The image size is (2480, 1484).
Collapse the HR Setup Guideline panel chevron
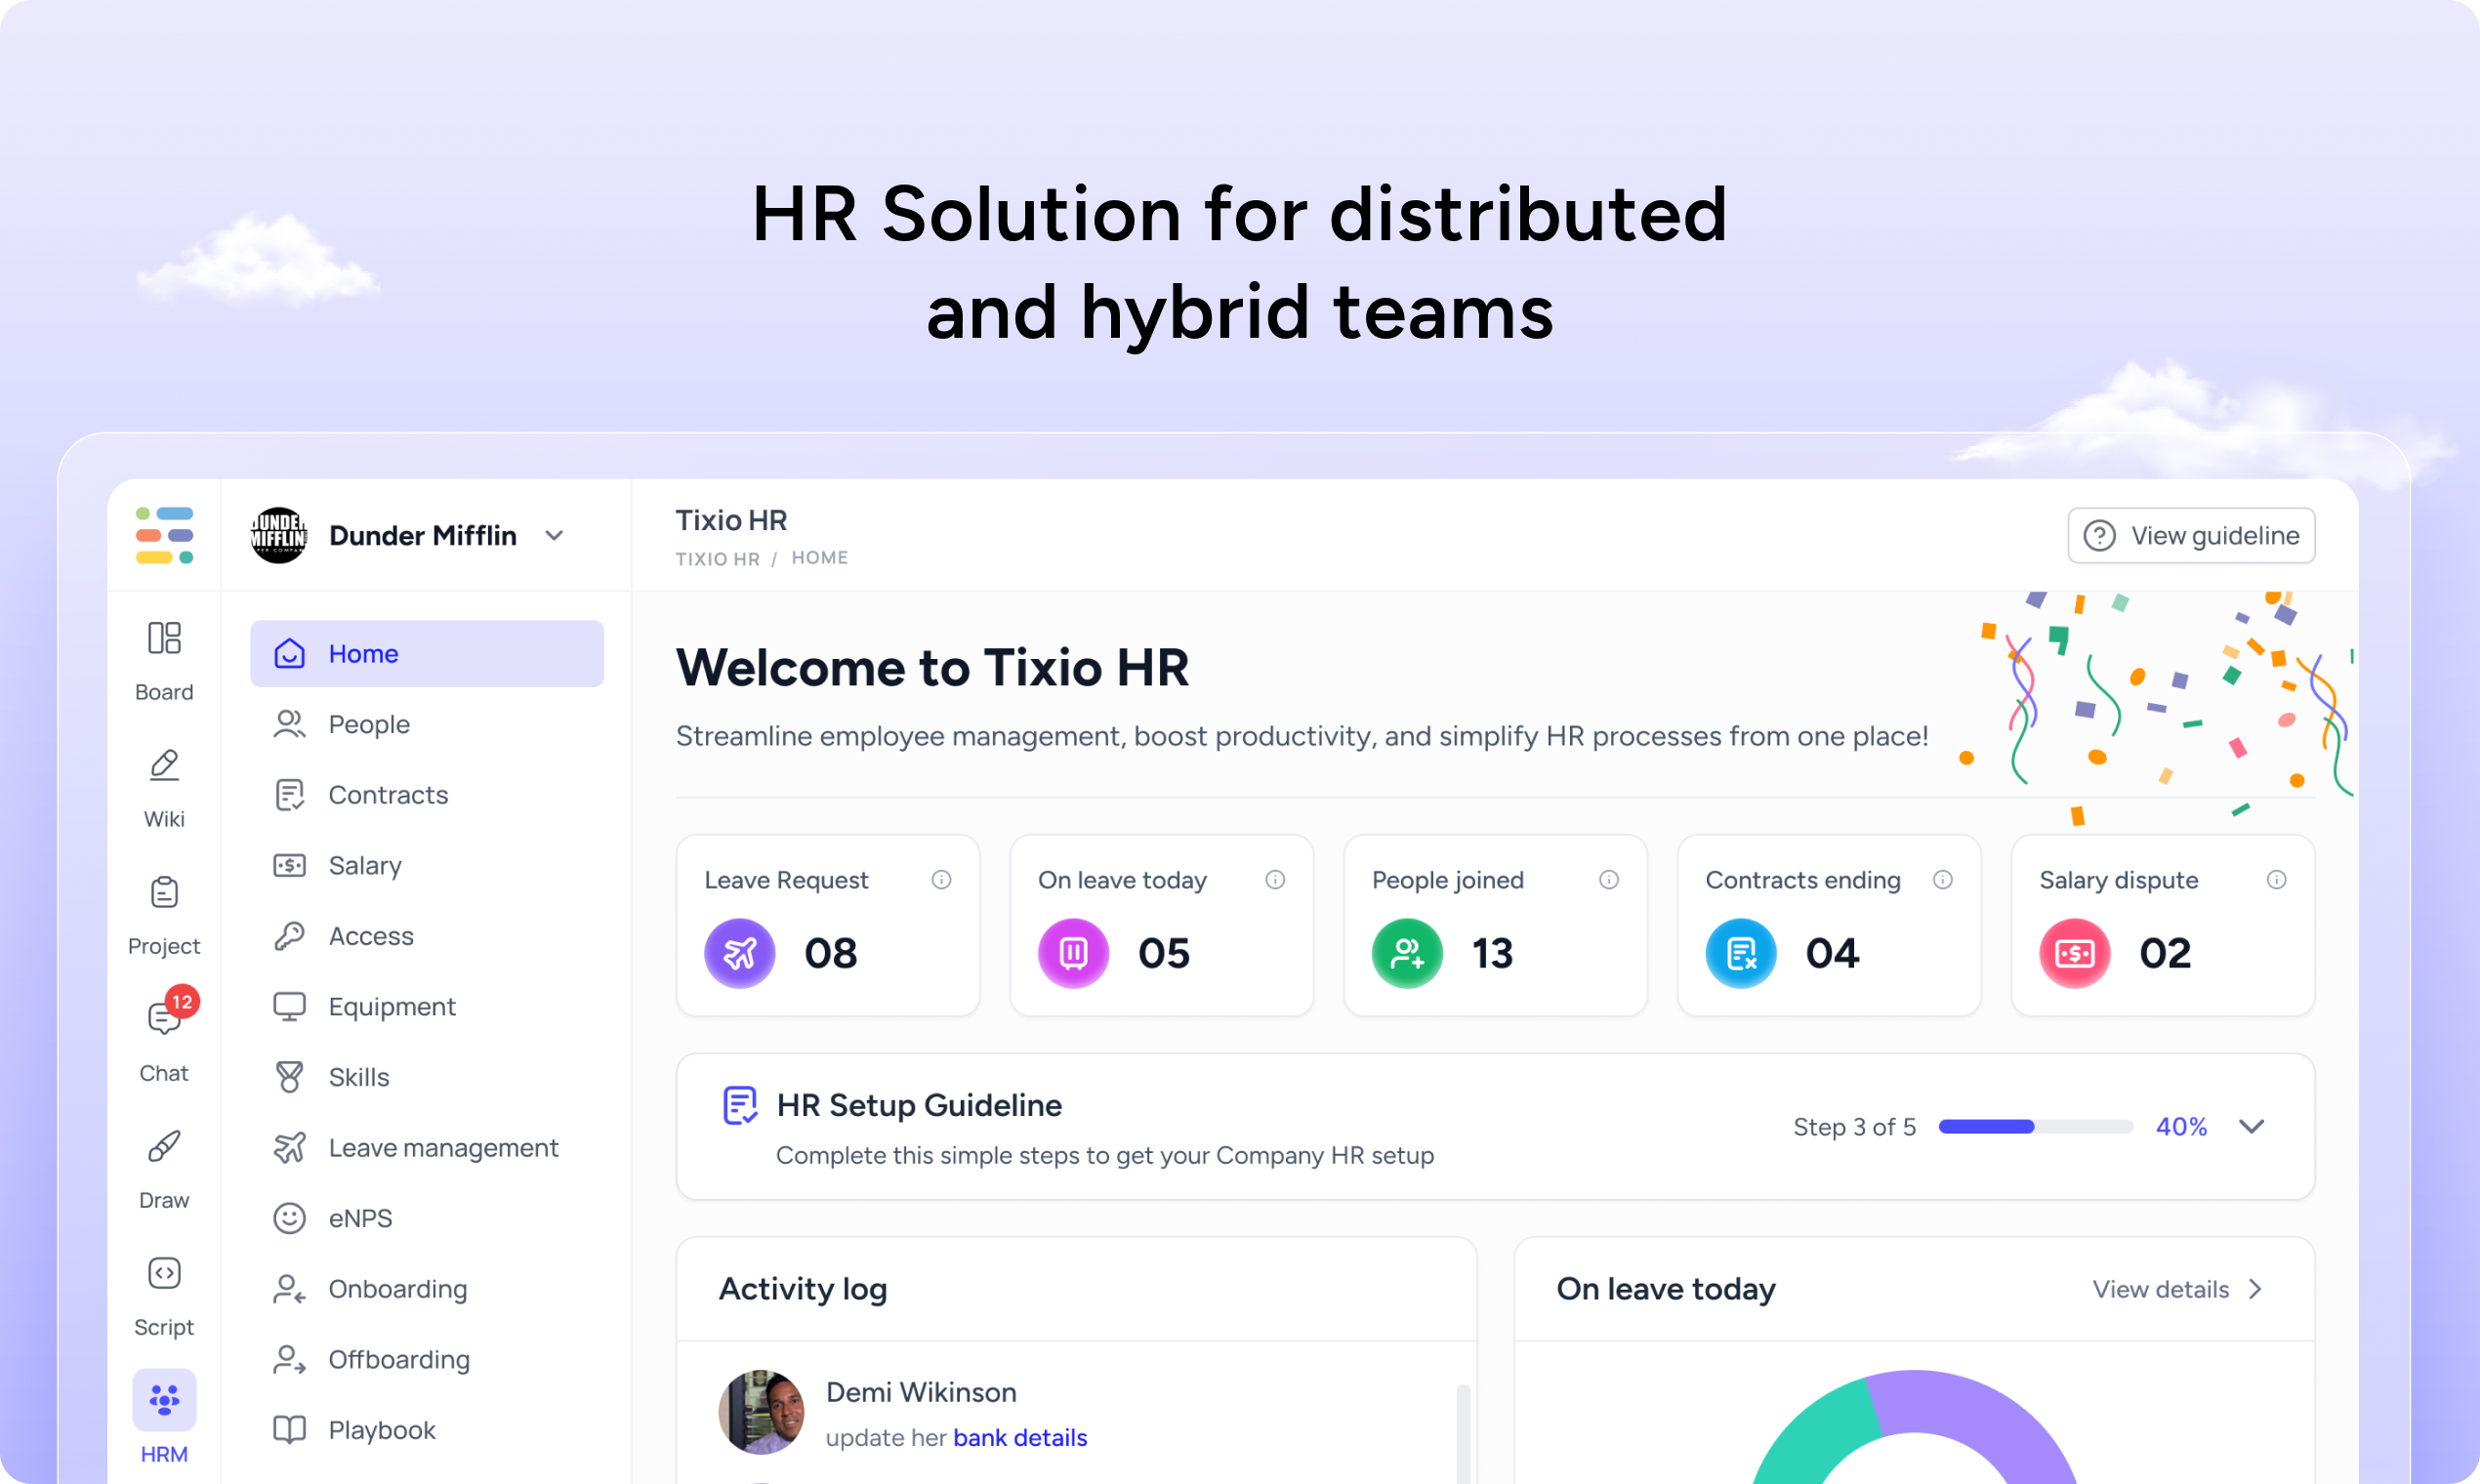[2252, 1127]
